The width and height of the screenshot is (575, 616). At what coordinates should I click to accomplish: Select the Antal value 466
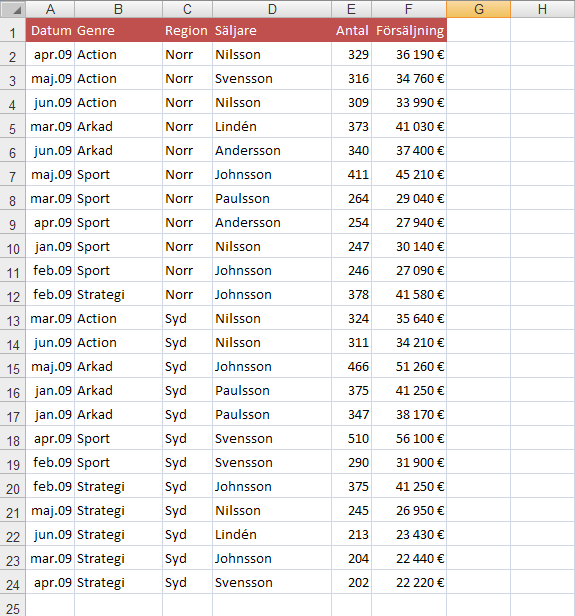pyautogui.click(x=352, y=367)
